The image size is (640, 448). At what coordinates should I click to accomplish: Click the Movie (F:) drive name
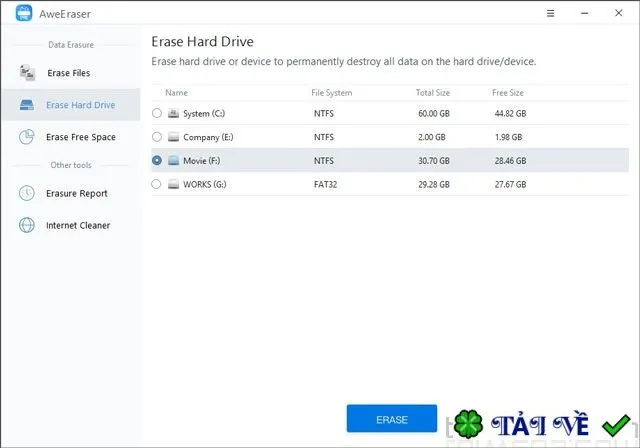[x=202, y=161]
